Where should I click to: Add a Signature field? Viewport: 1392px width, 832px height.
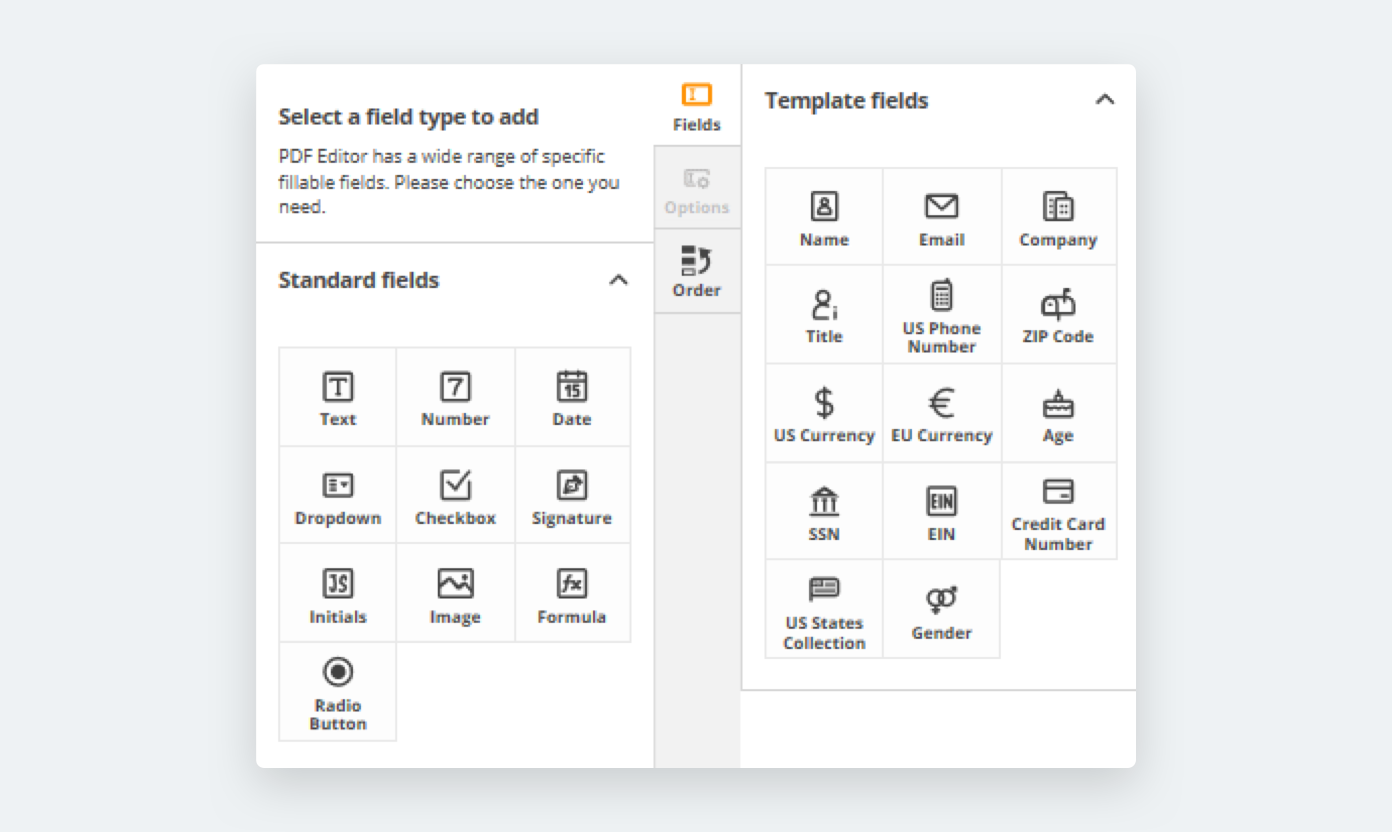(x=572, y=496)
